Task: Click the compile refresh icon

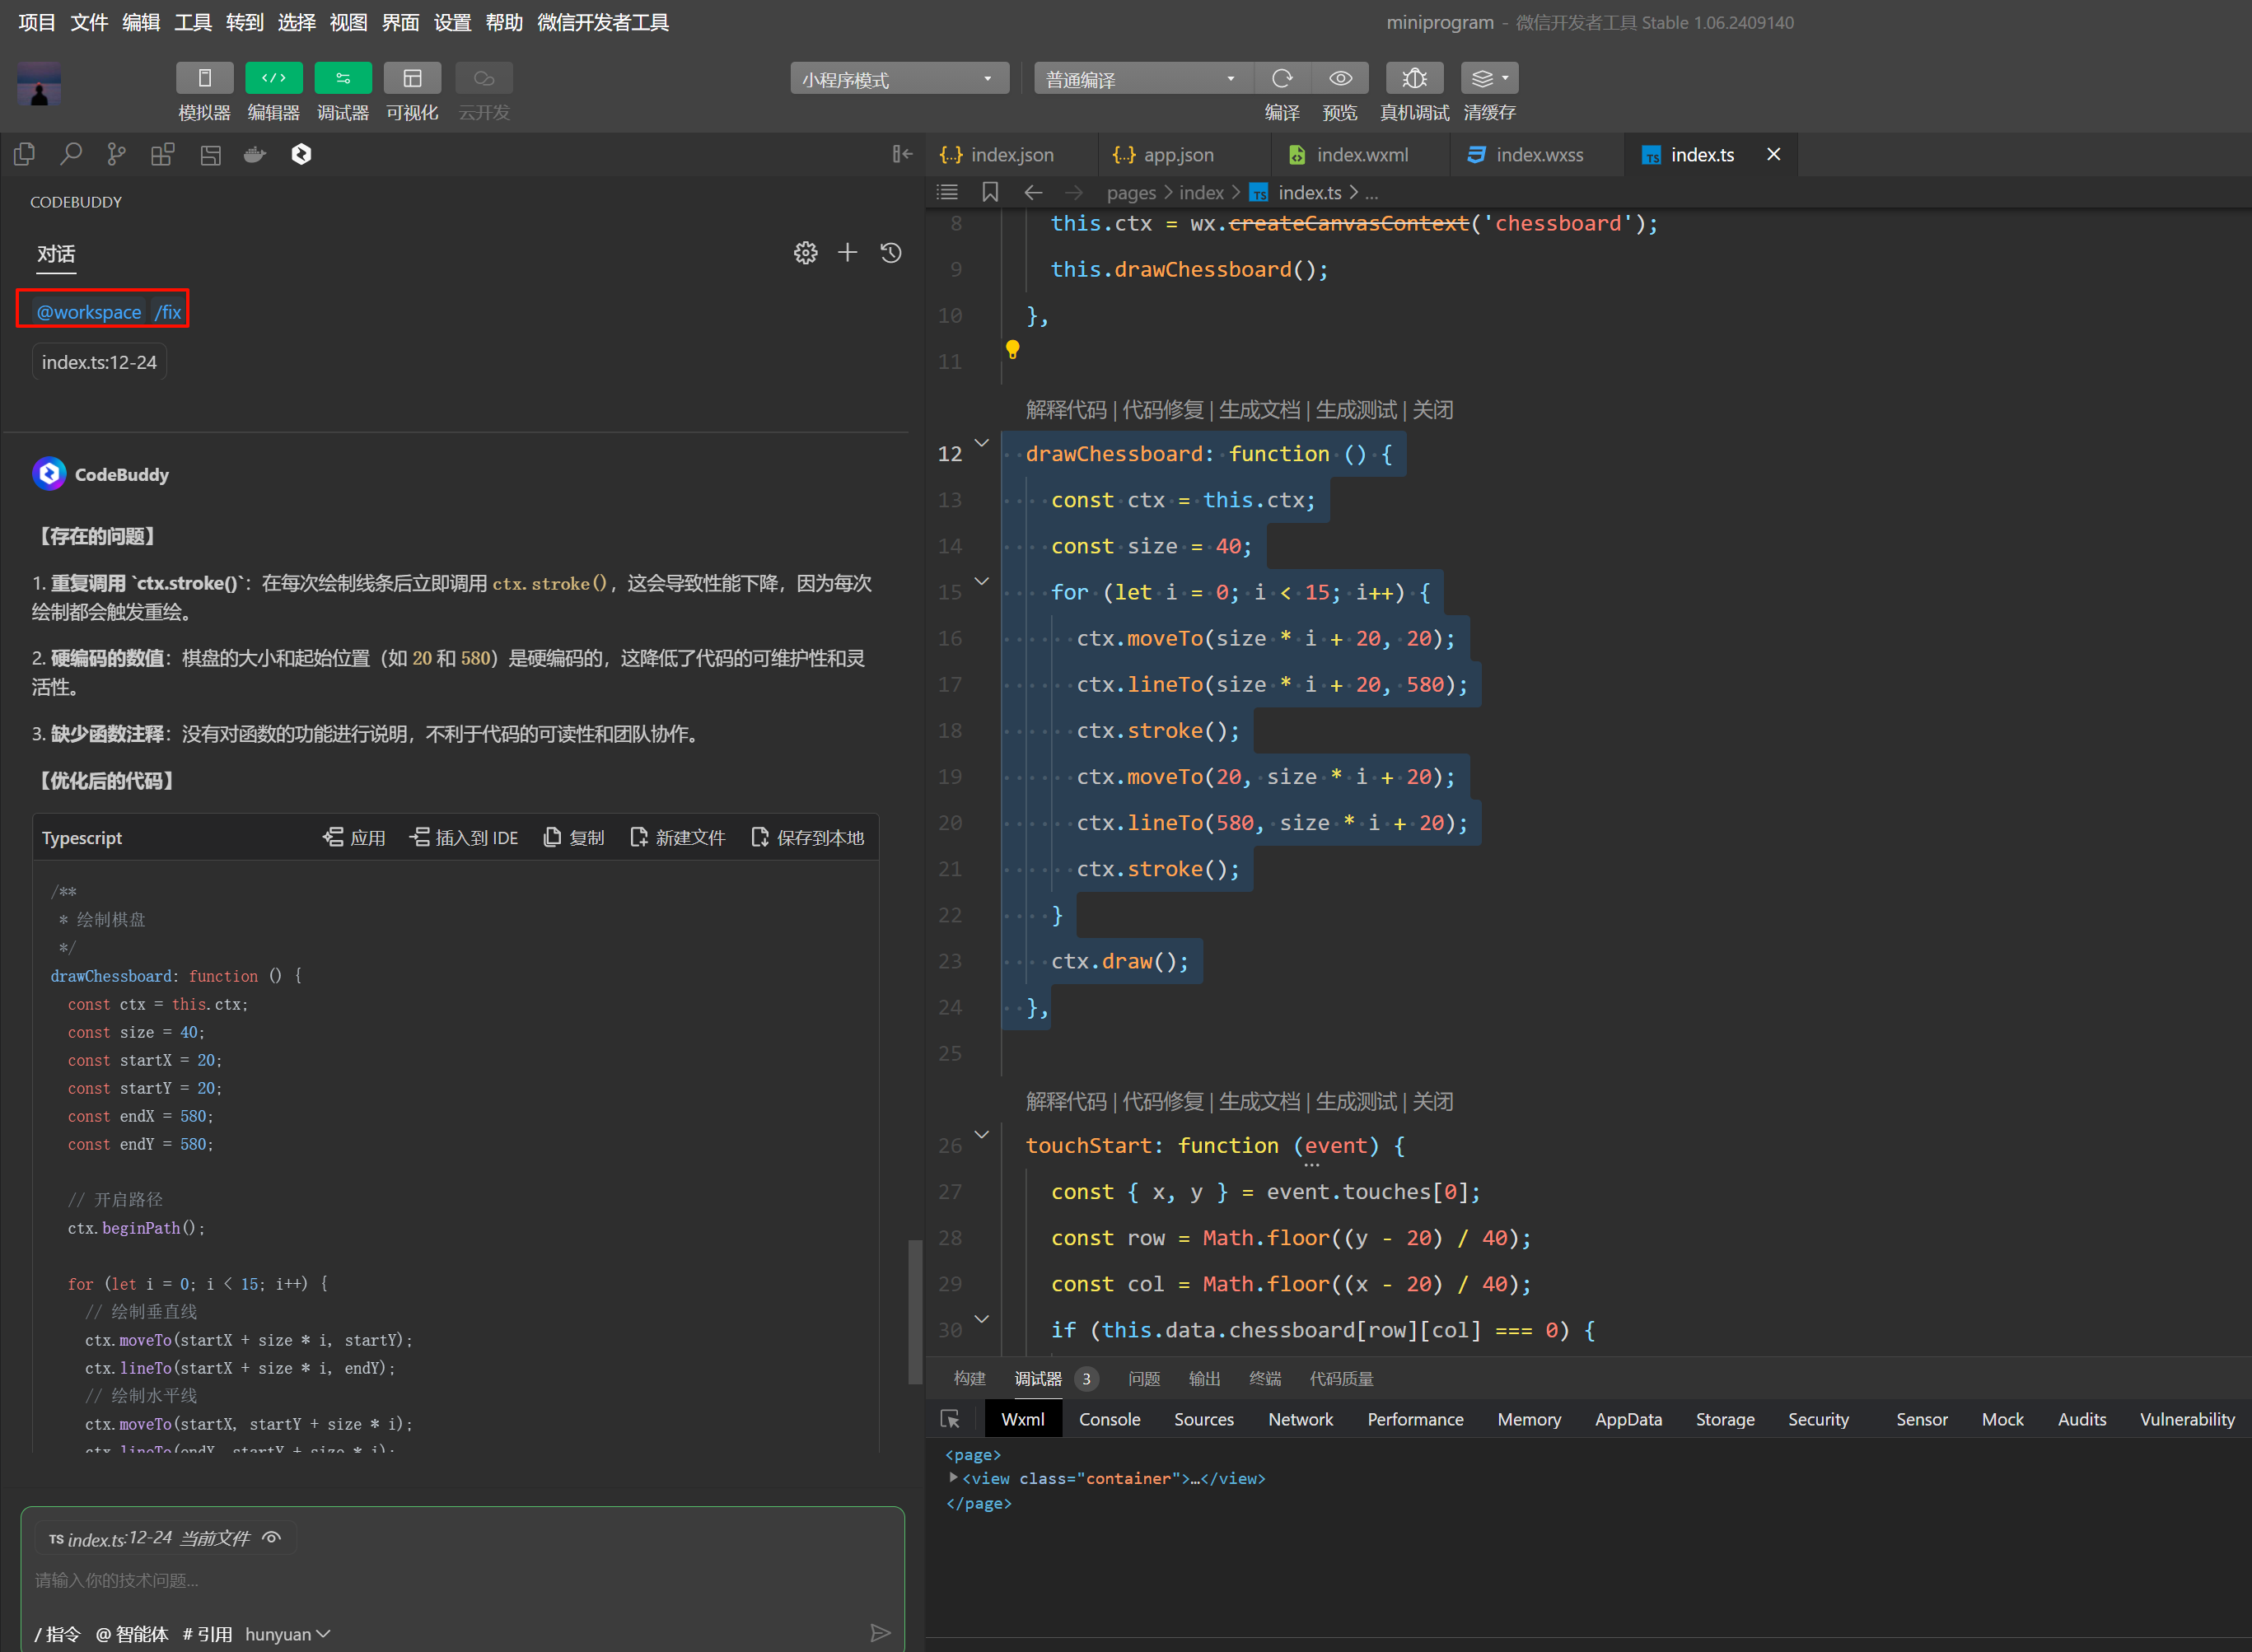Action: pyautogui.click(x=1282, y=78)
